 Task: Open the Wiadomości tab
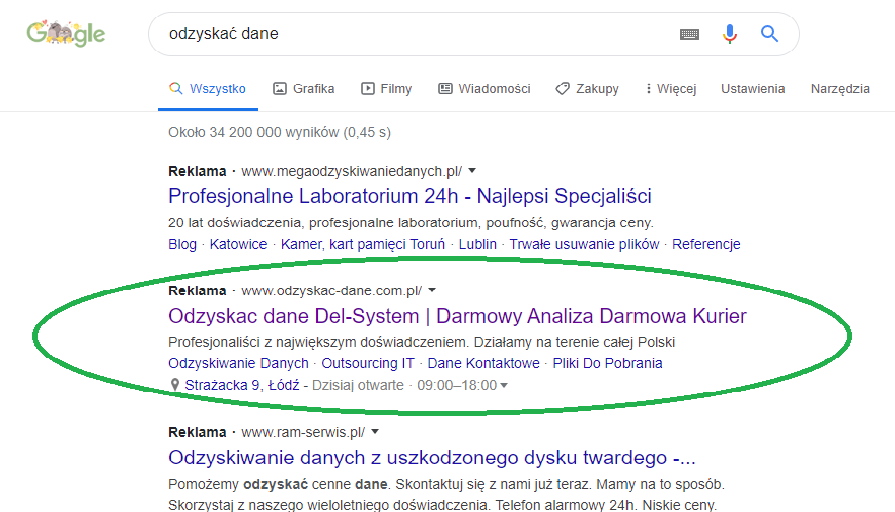pos(485,89)
